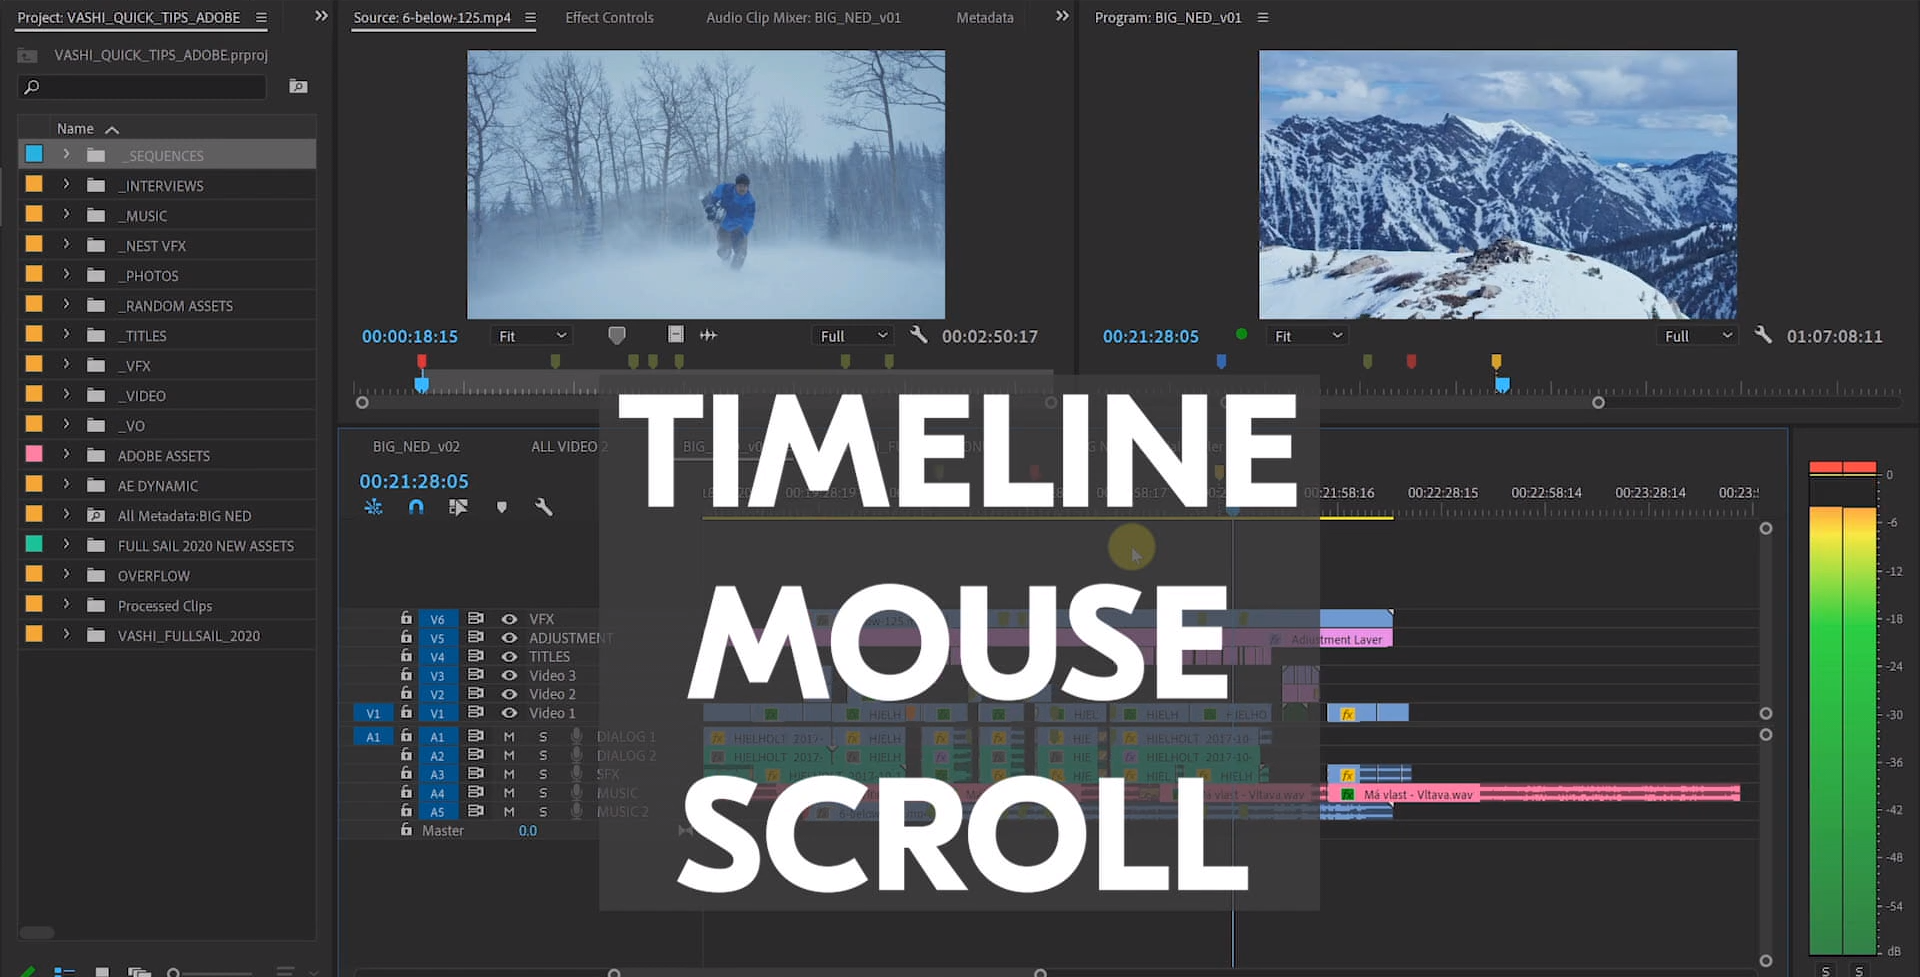Solo the A3 SFX track

click(x=543, y=774)
